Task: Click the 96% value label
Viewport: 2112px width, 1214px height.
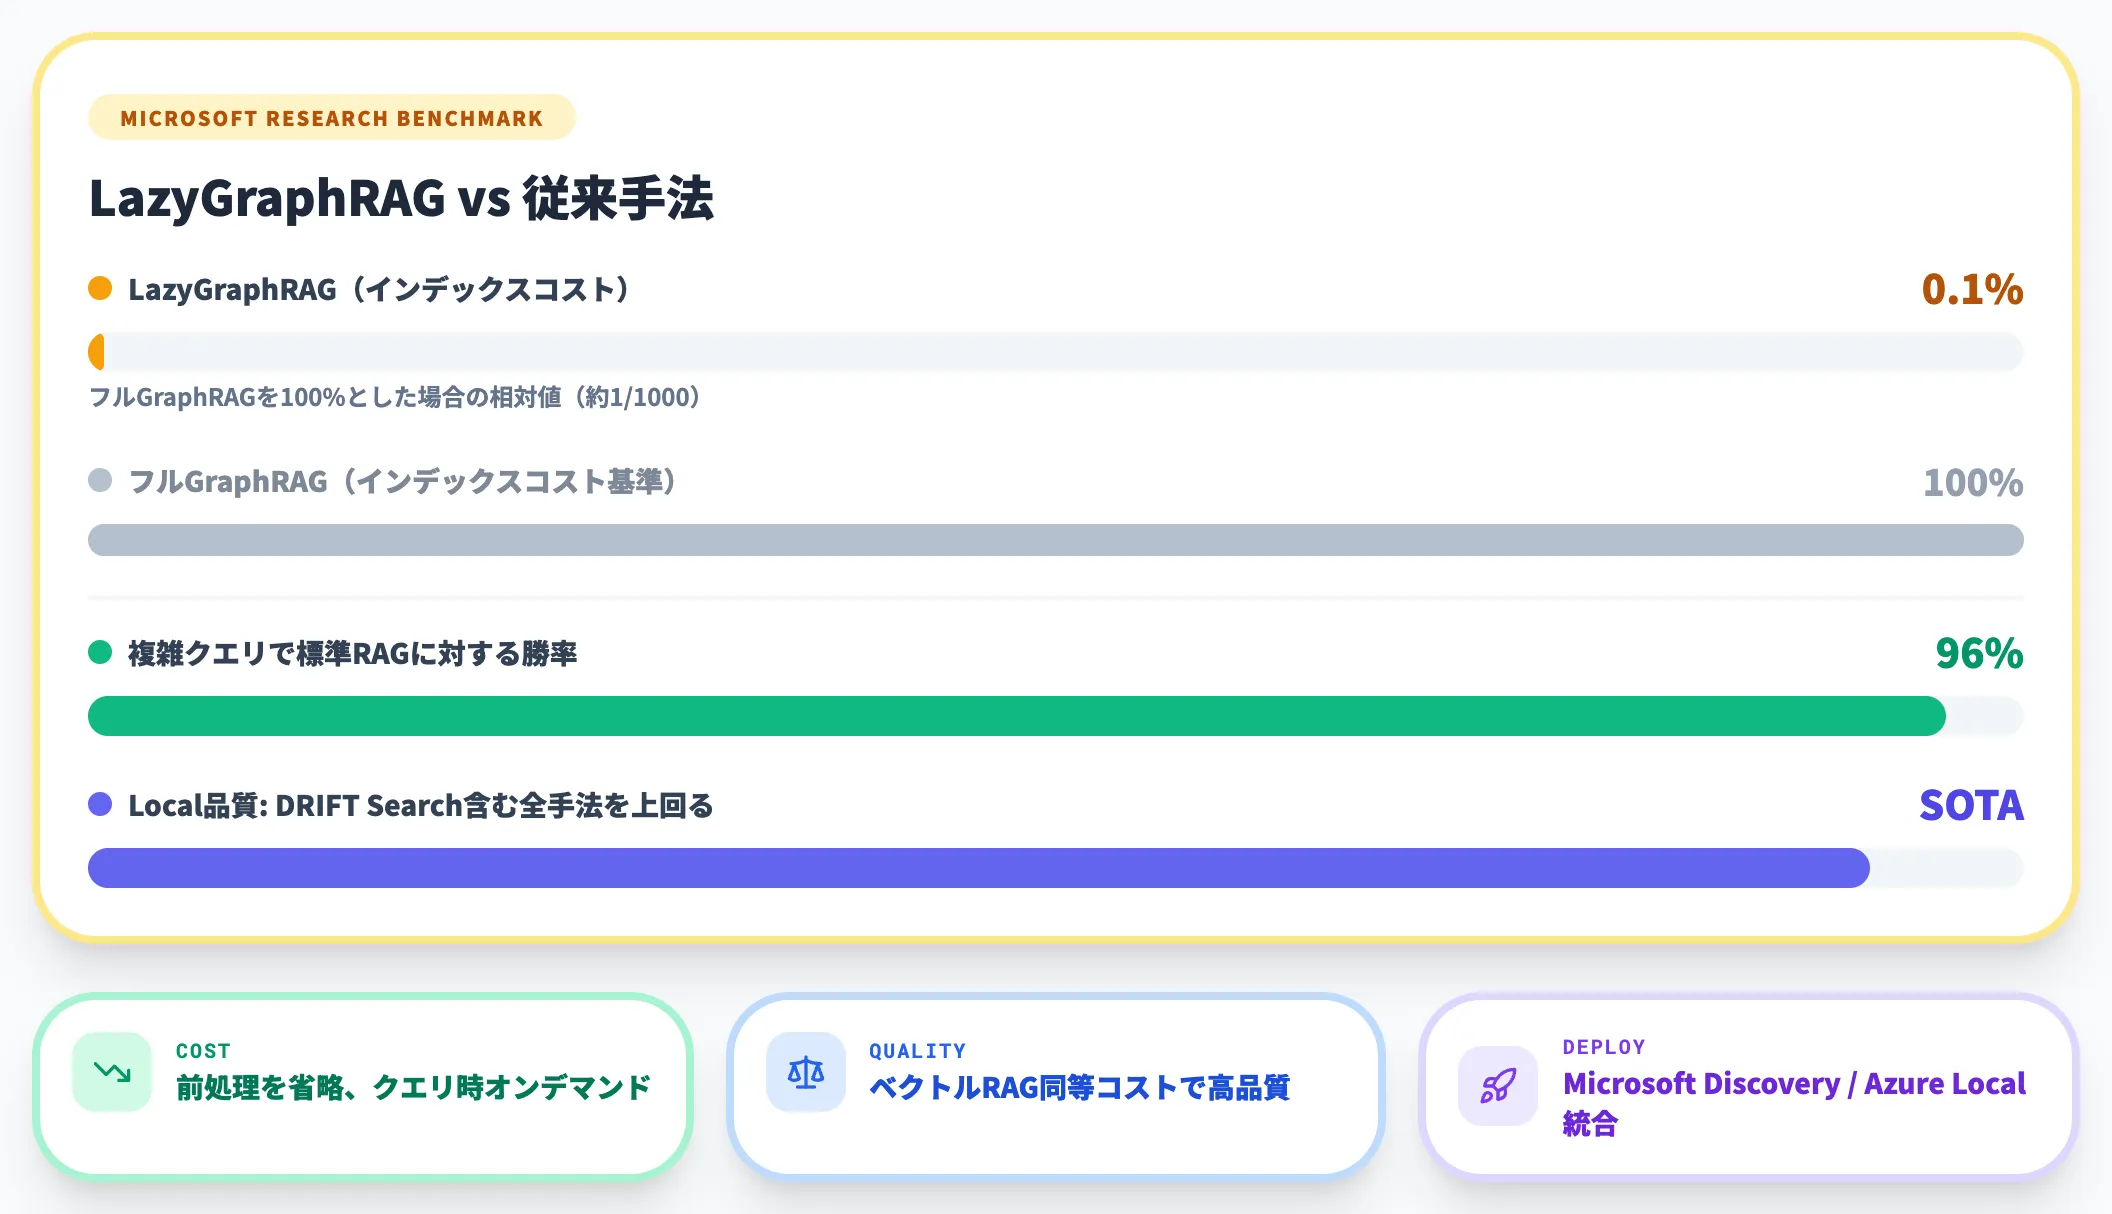Action: coord(1979,653)
